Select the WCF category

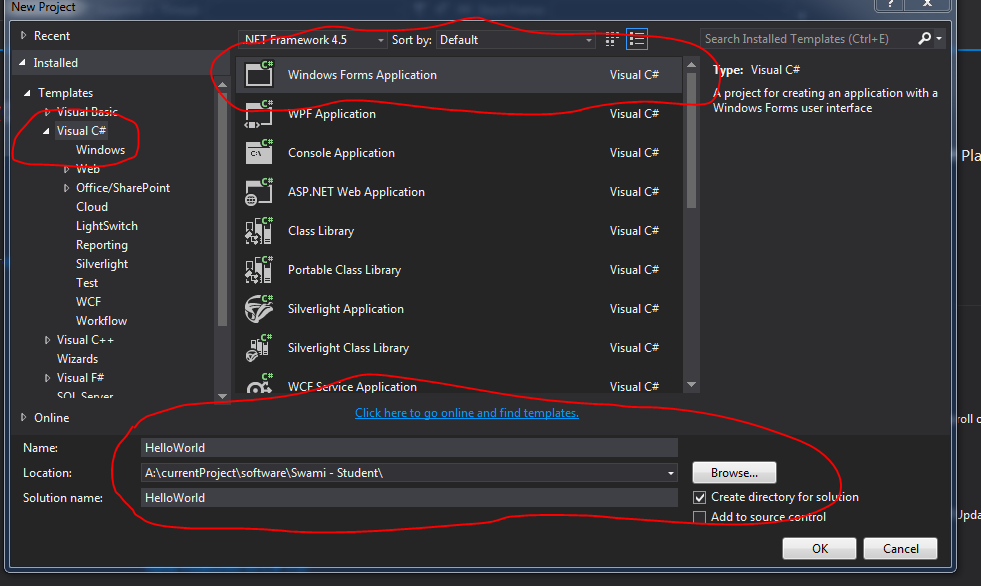click(88, 302)
